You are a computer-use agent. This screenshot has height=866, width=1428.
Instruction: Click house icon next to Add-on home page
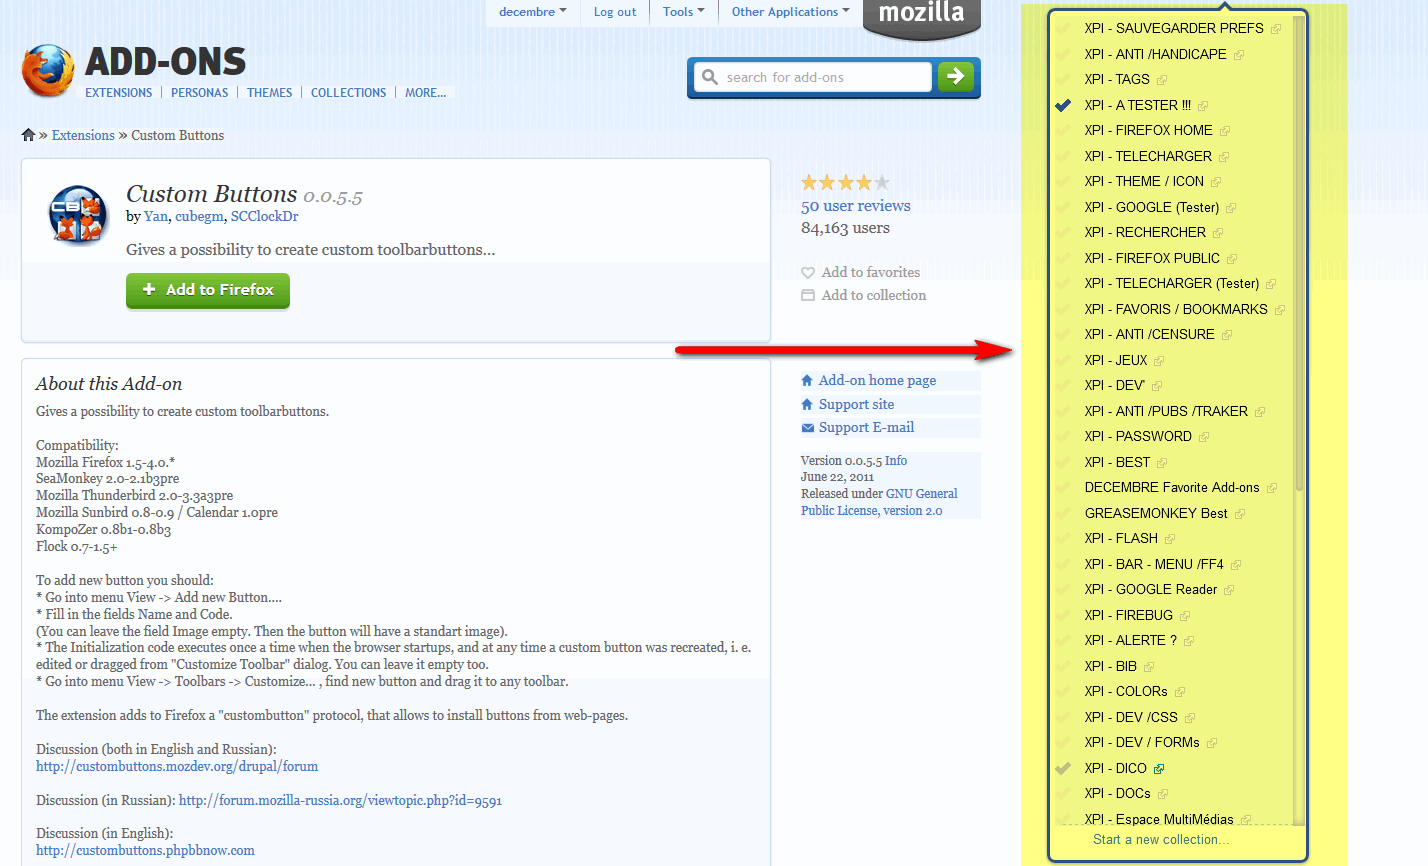[807, 380]
